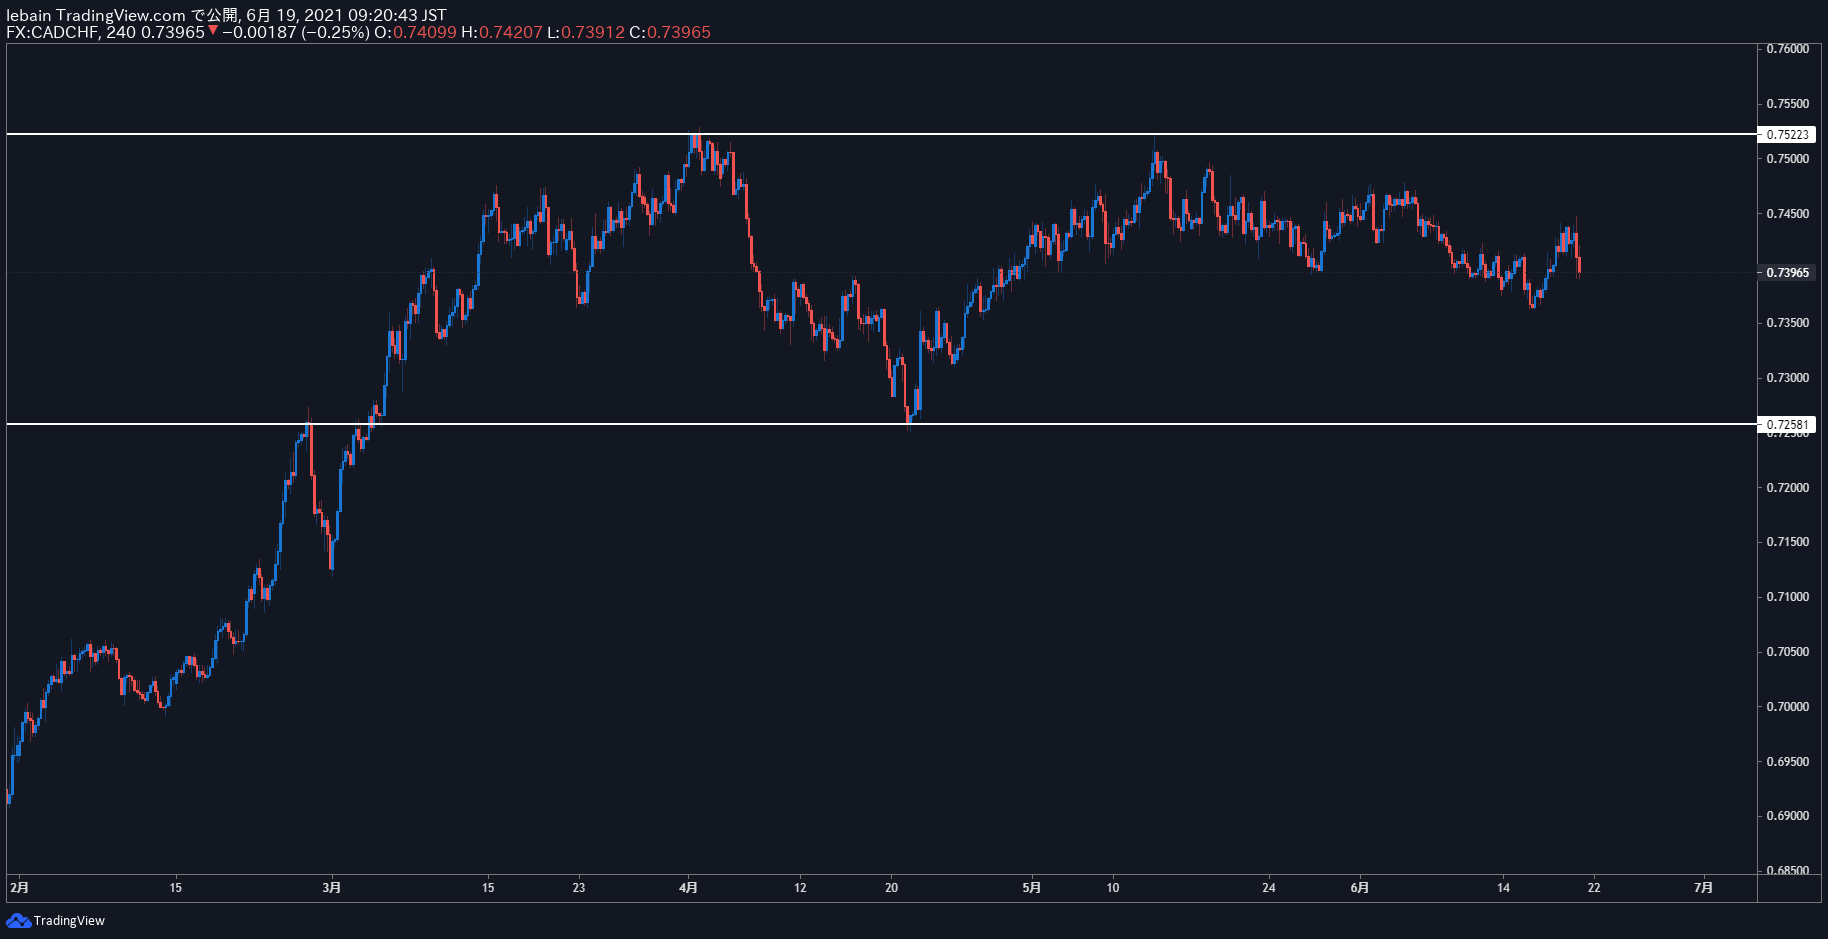Click the last red candlestick on chart
Image resolution: width=1828 pixels, height=939 pixels.
pos(1579,265)
